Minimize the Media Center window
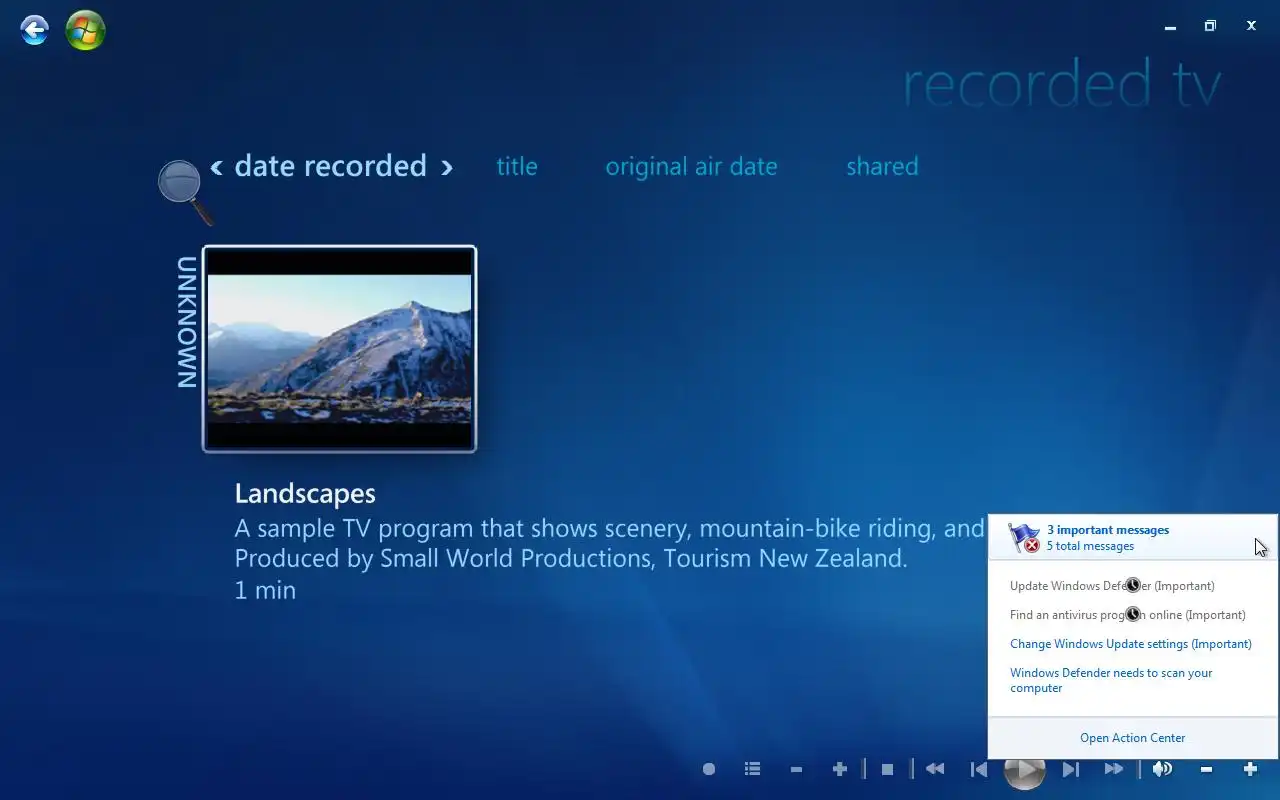Screen dimensions: 1280x800 (1170, 27)
